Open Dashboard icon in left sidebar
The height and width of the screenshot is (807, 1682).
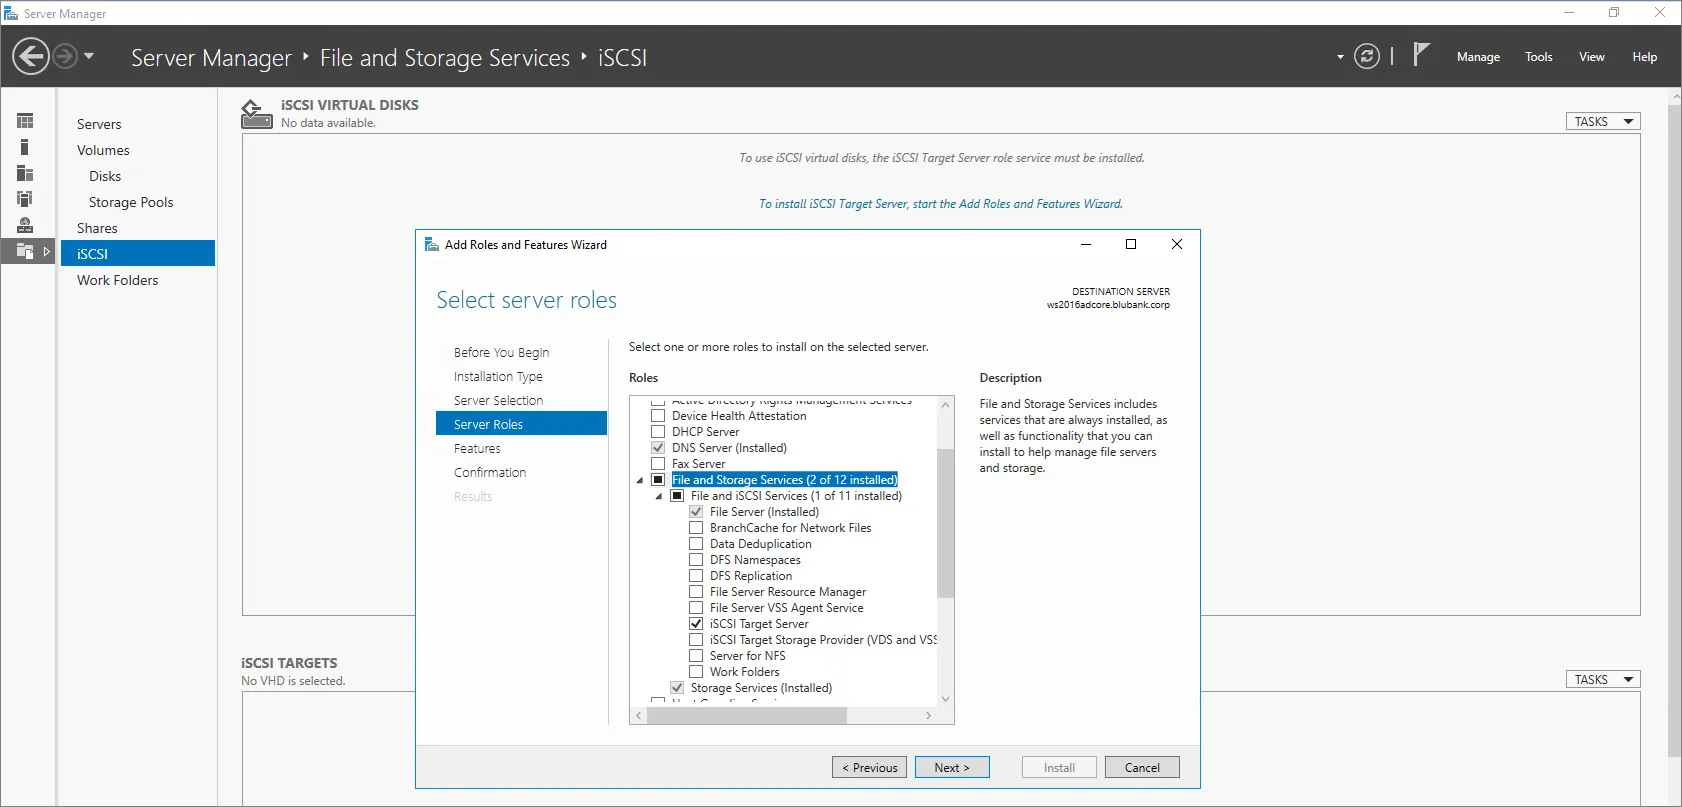pyautogui.click(x=25, y=121)
